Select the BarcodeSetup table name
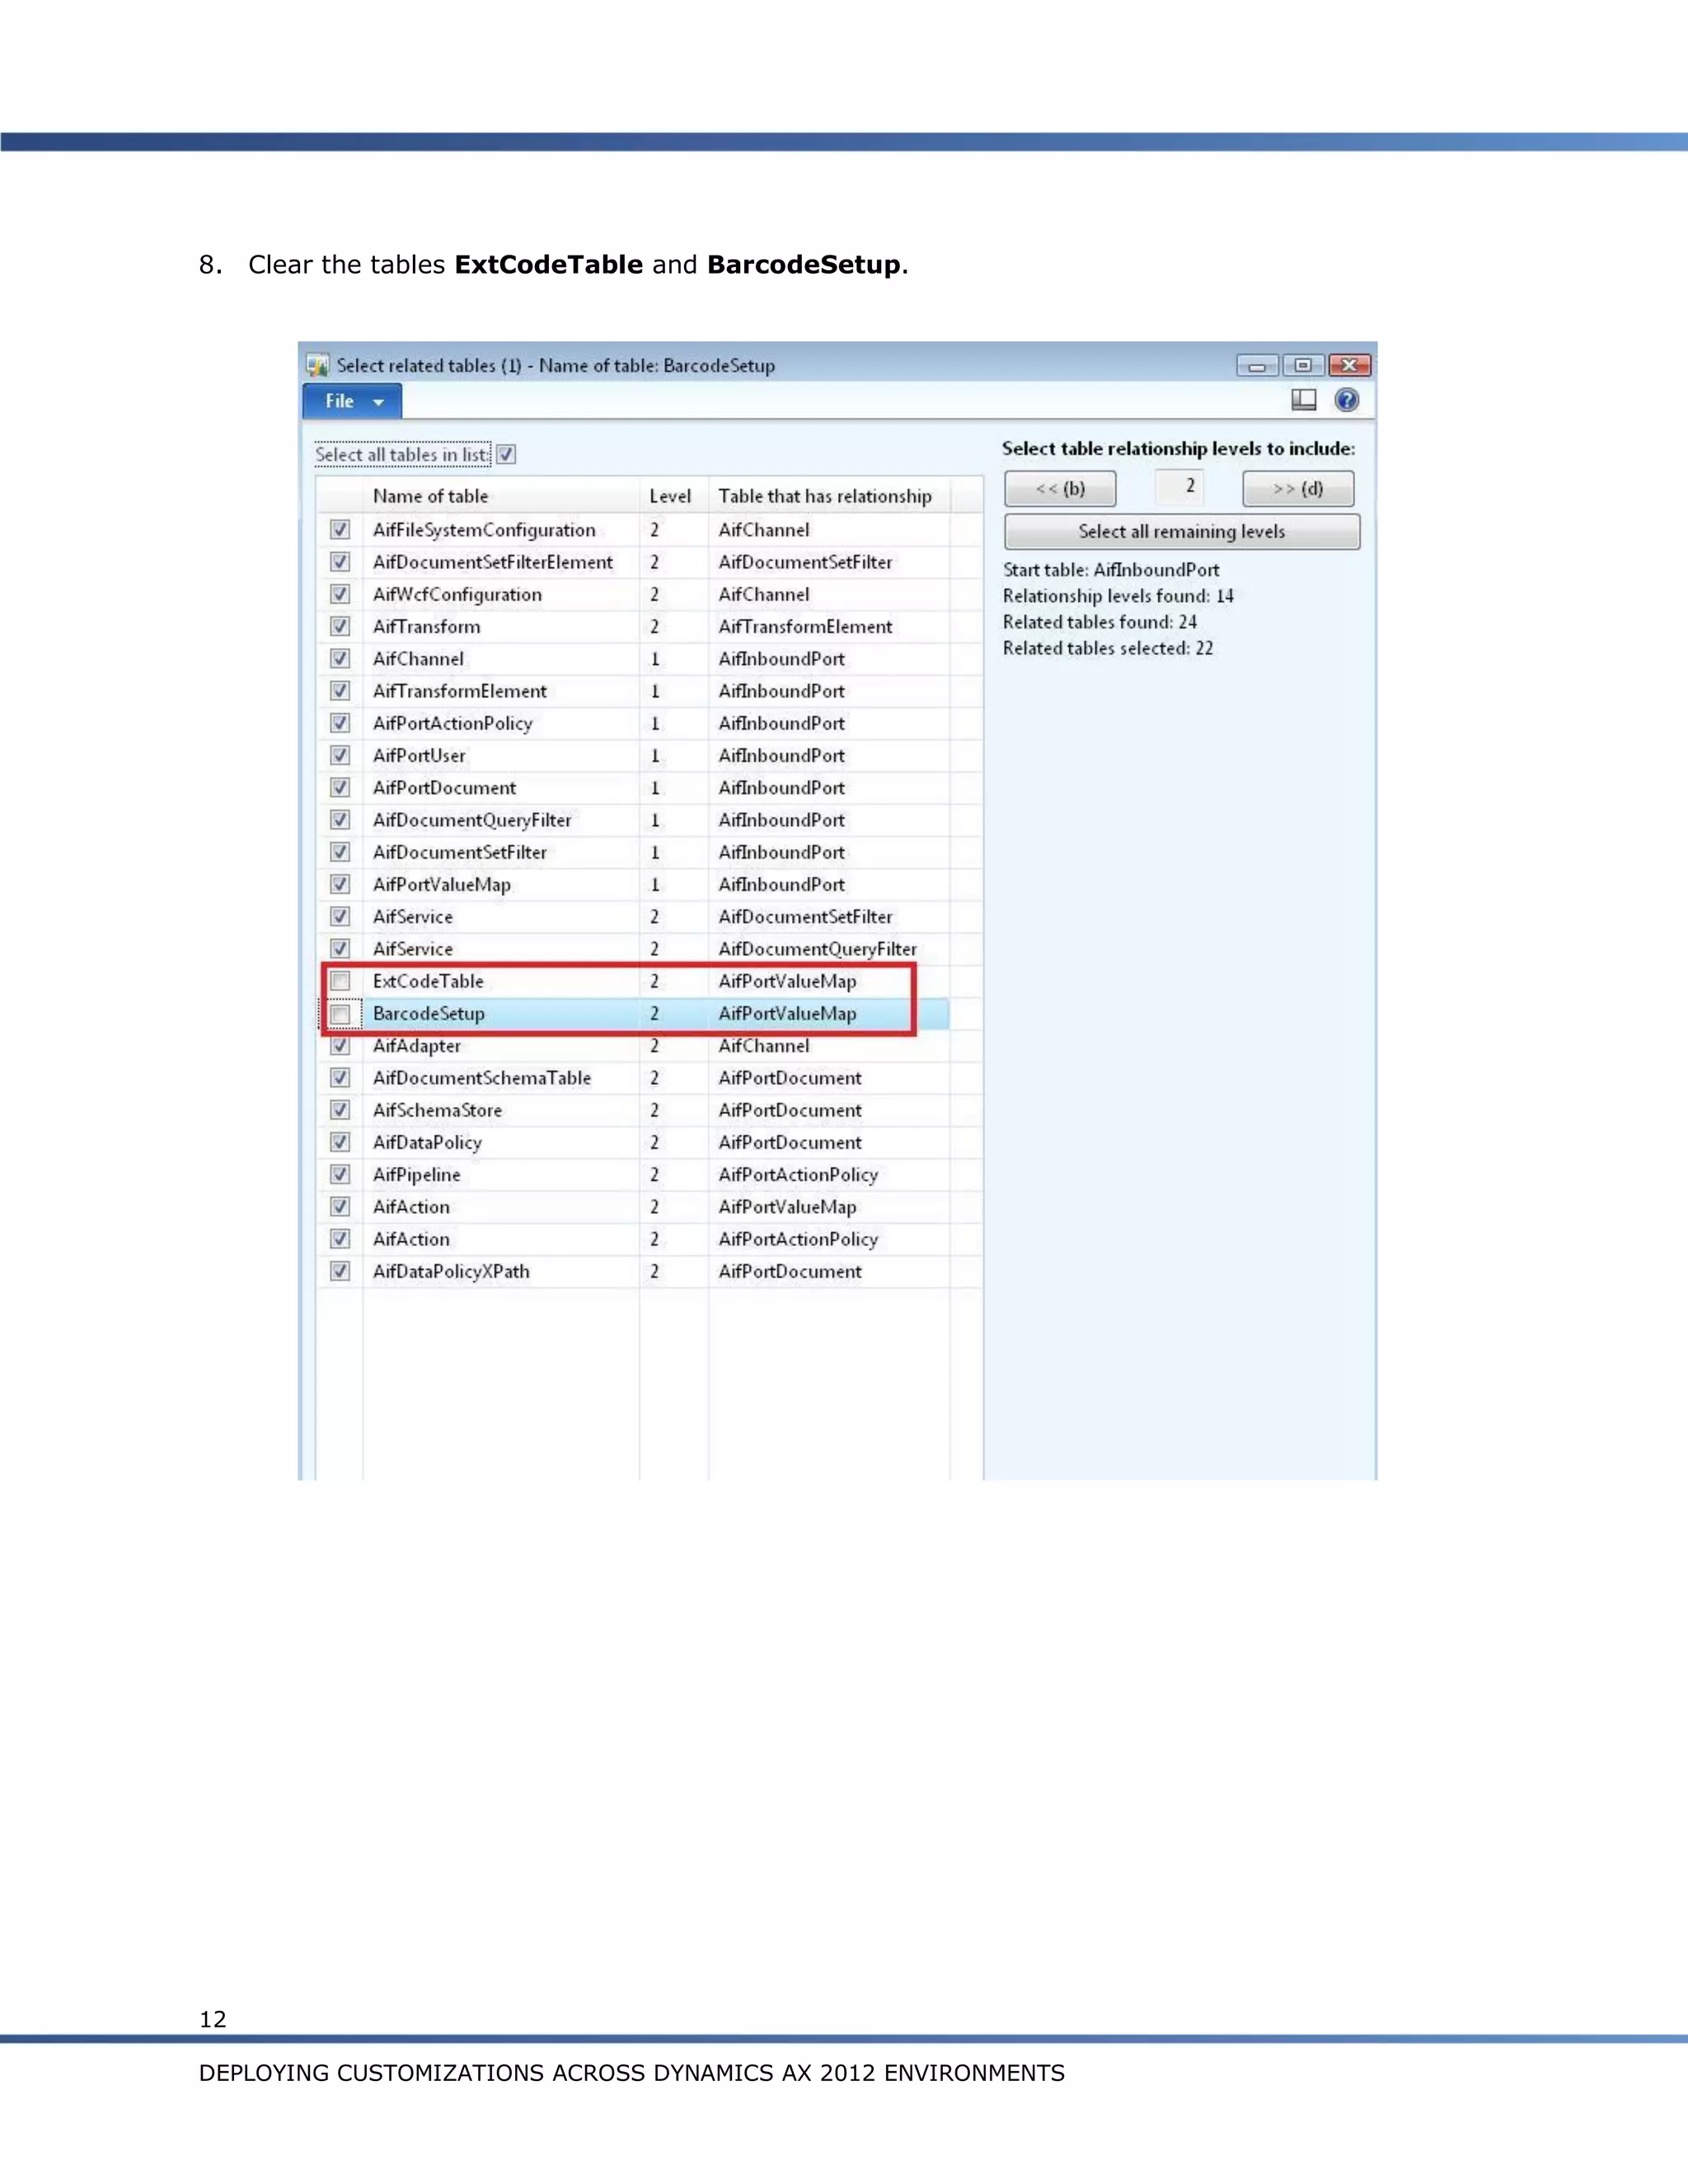The height and width of the screenshot is (2184, 1688). click(x=429, y=1014)
